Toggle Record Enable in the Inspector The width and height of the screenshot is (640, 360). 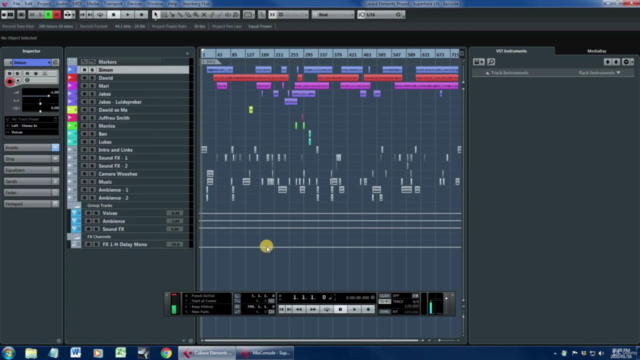point(10,82)
